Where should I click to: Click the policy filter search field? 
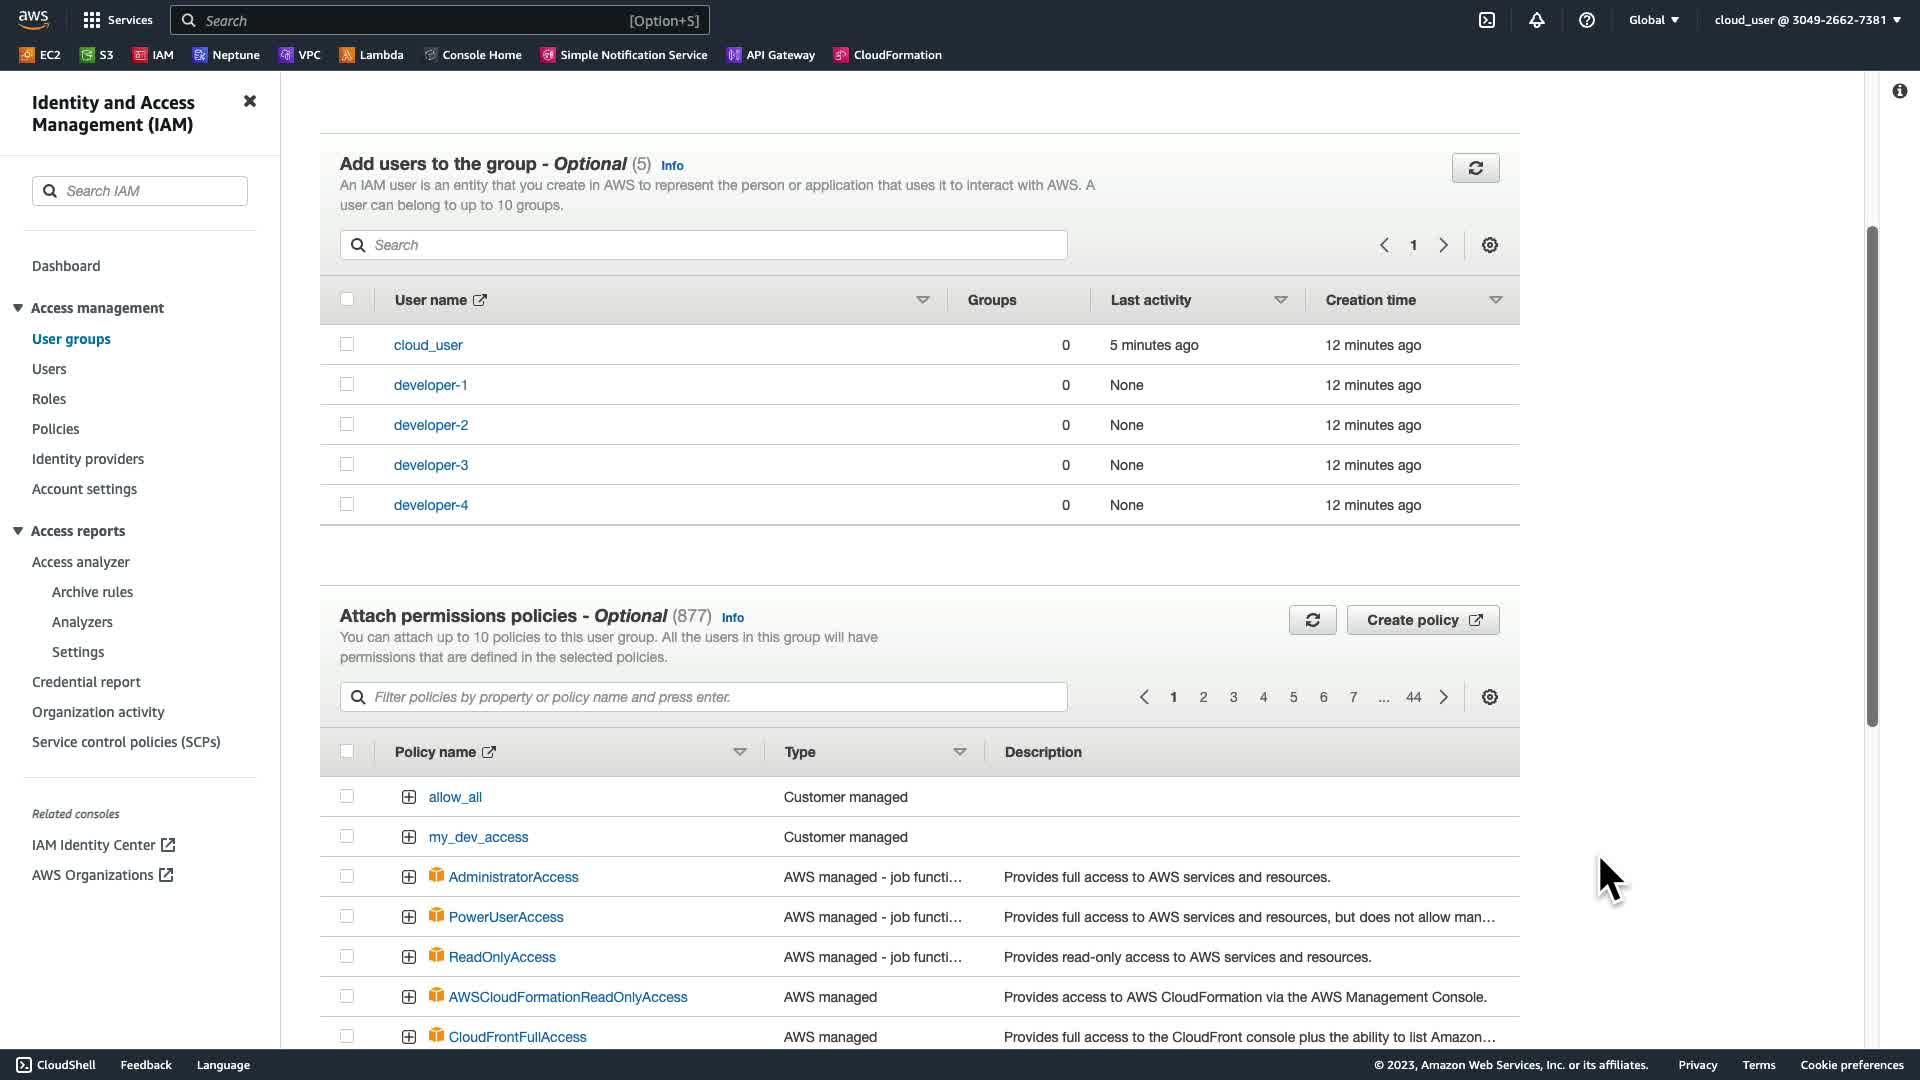(704, 697)
